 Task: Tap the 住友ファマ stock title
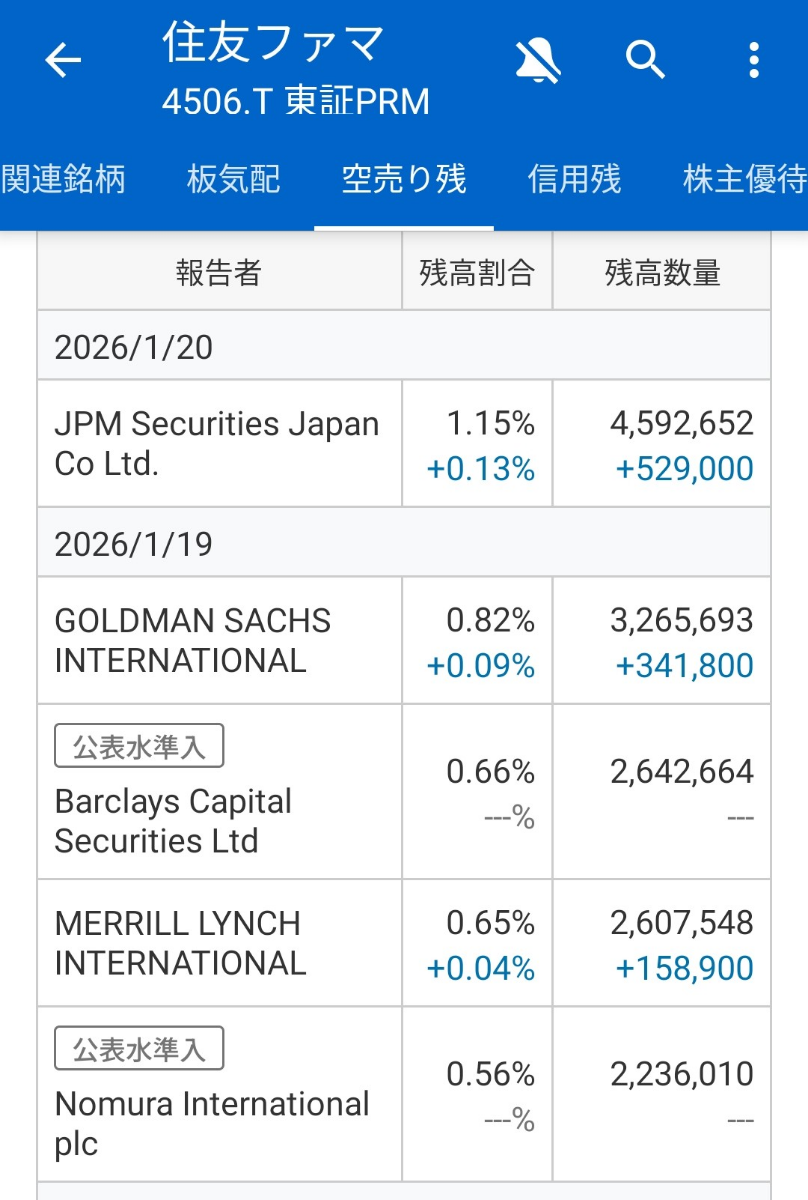pyautogui.click(x=273, y=44)
